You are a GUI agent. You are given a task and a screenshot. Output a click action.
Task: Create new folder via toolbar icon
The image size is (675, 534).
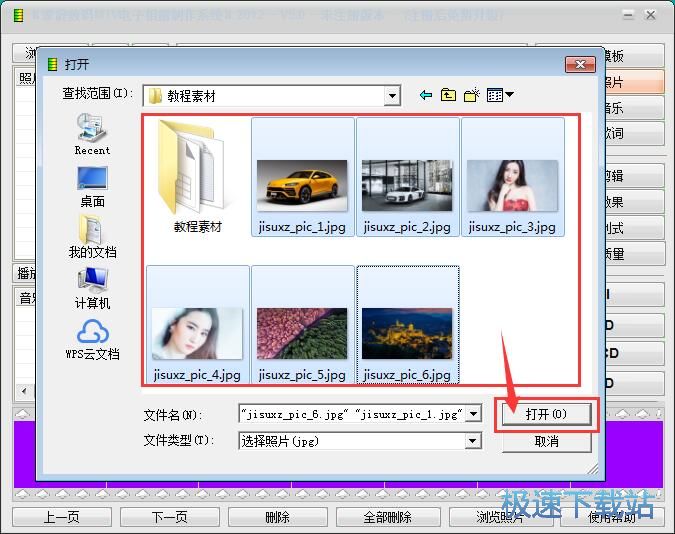coord(472,95)
